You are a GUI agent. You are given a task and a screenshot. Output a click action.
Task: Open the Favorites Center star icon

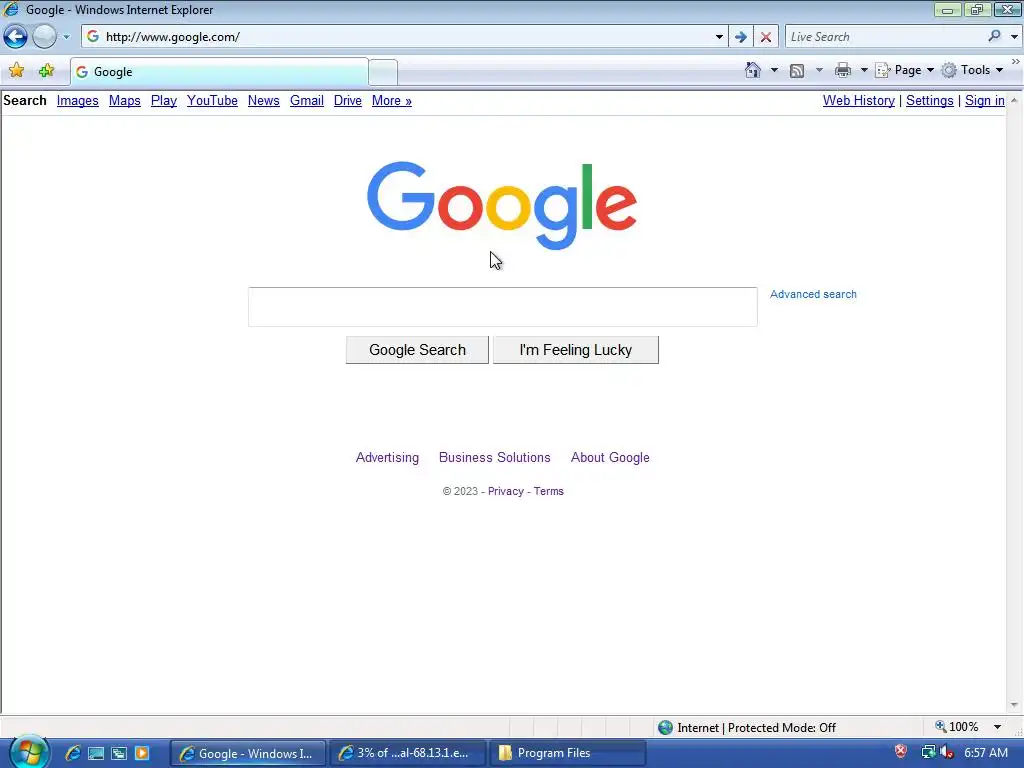pyautogui.click(x=16, y=71)
